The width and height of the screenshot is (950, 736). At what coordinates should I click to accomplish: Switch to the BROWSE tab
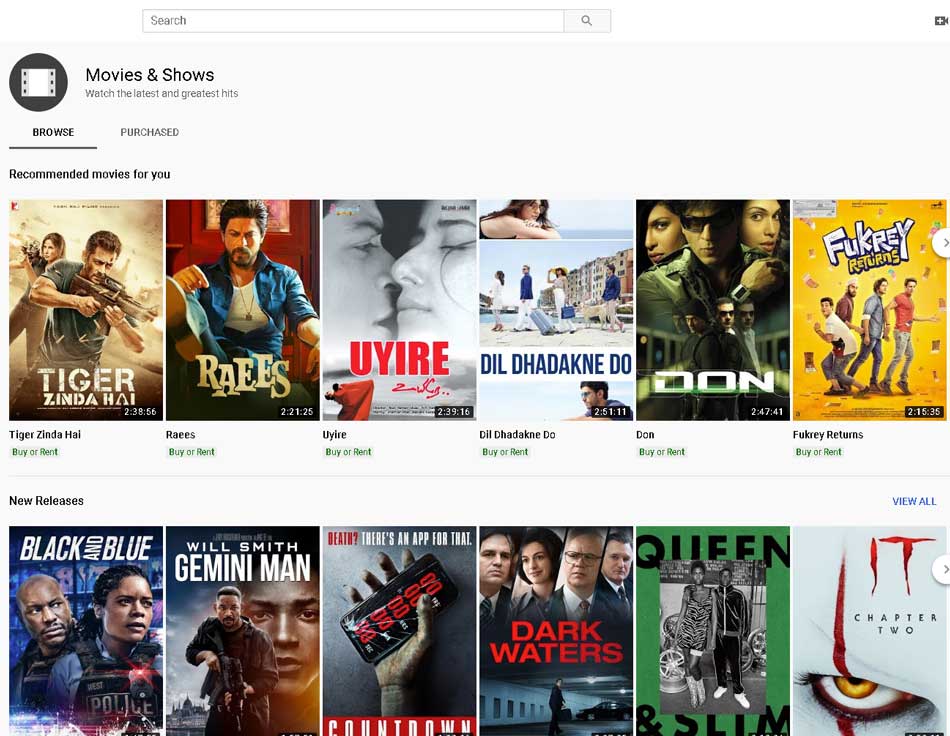pos(53,132)
